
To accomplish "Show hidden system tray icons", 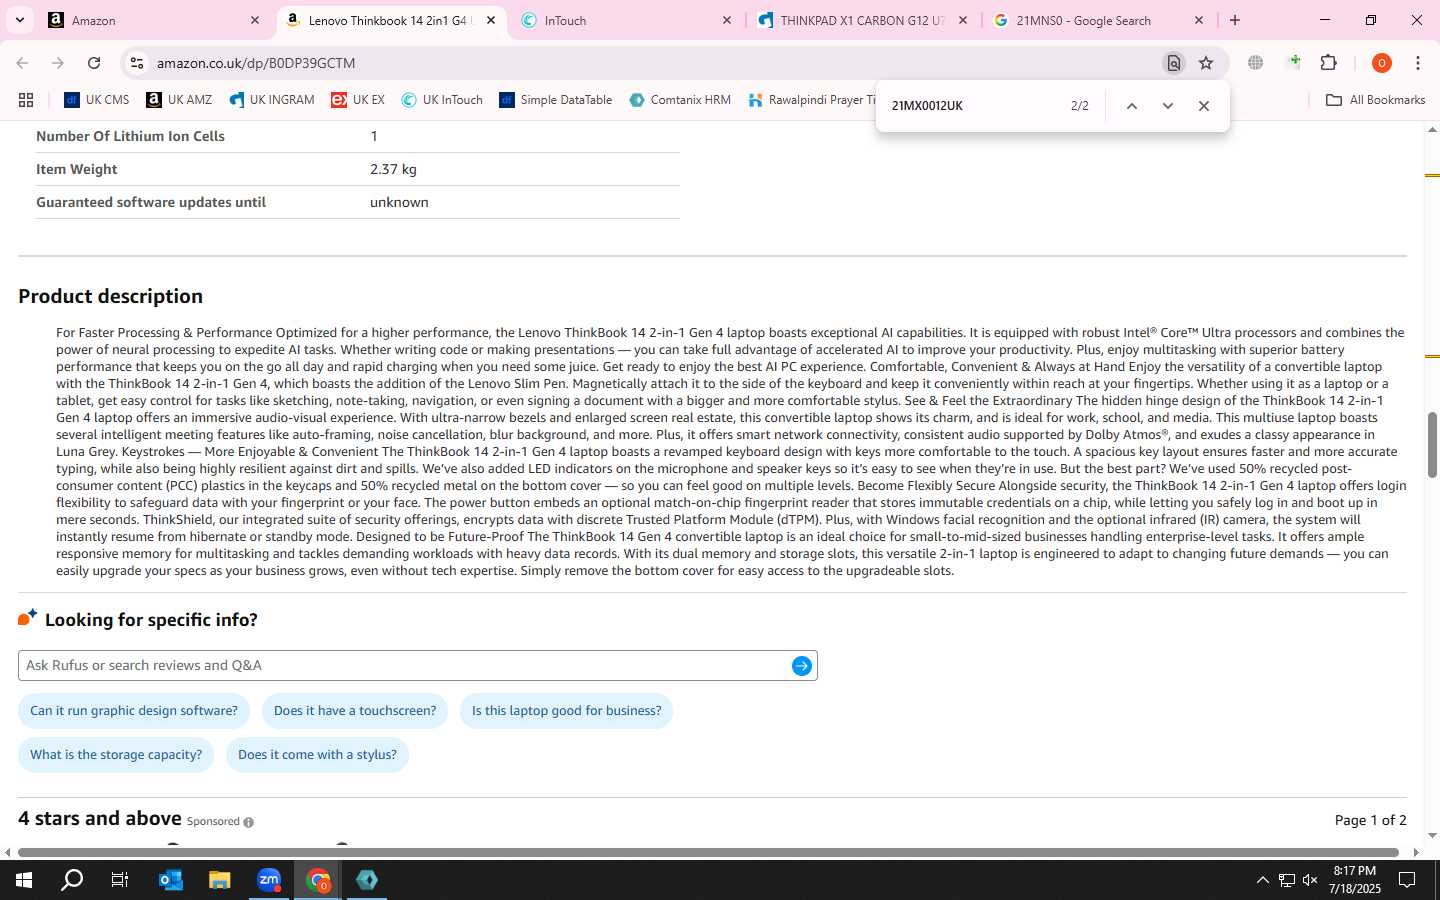I will coord(1262,880).
